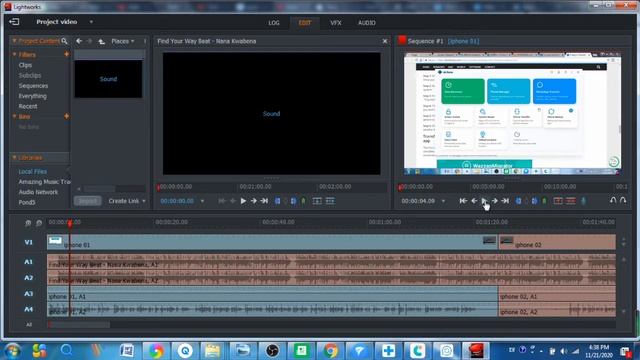Exit project via the top-left back arrow icon
This screenshot has height=360, width=640.
pos(14,22)
